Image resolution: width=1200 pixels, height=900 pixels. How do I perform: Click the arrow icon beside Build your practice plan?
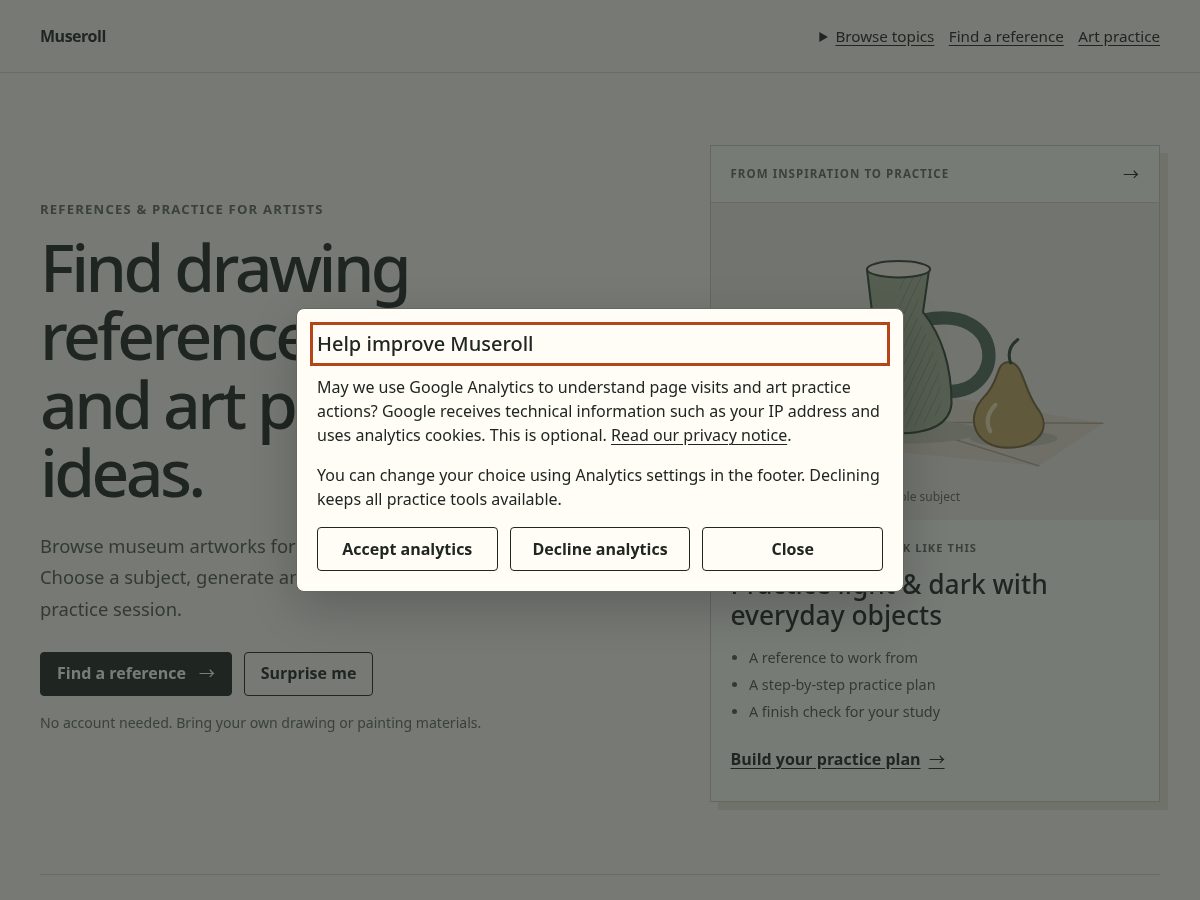click(x=937, y=760)
